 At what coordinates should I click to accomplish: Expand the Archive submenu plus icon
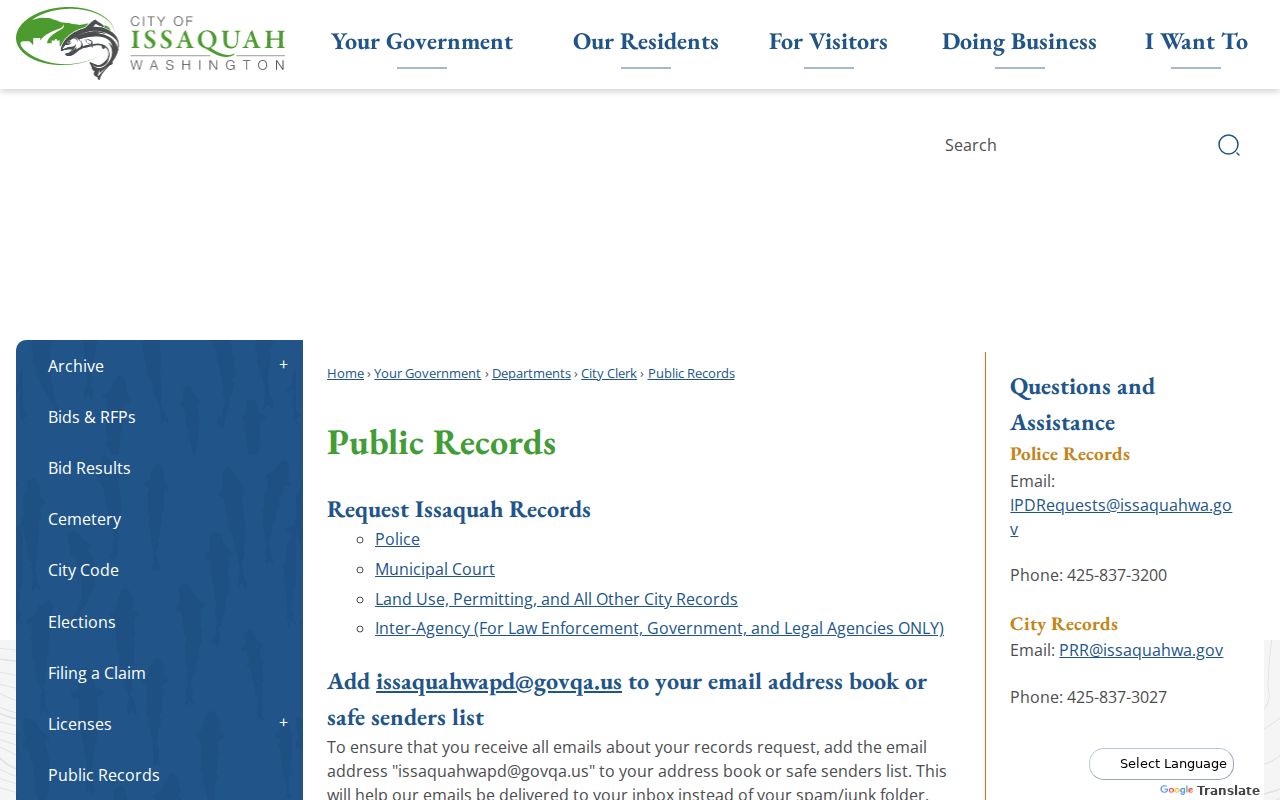pyautogui.click(x=283, y=365)
